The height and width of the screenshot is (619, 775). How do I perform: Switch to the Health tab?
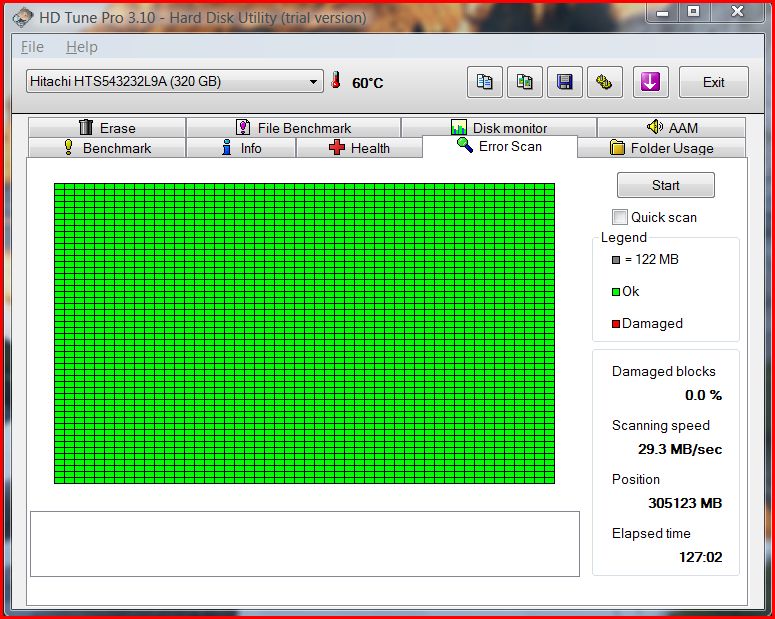click(359, 148)
